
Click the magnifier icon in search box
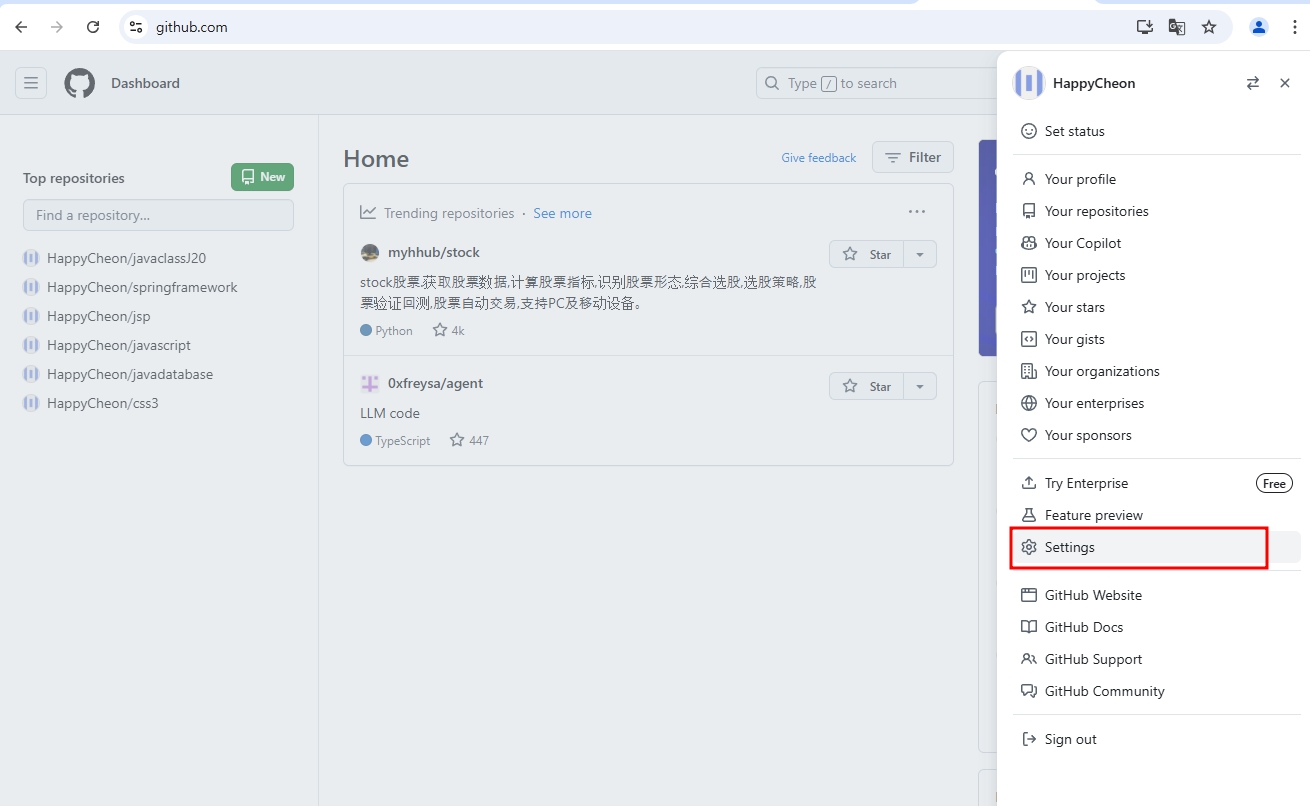[x=772, y=83]
